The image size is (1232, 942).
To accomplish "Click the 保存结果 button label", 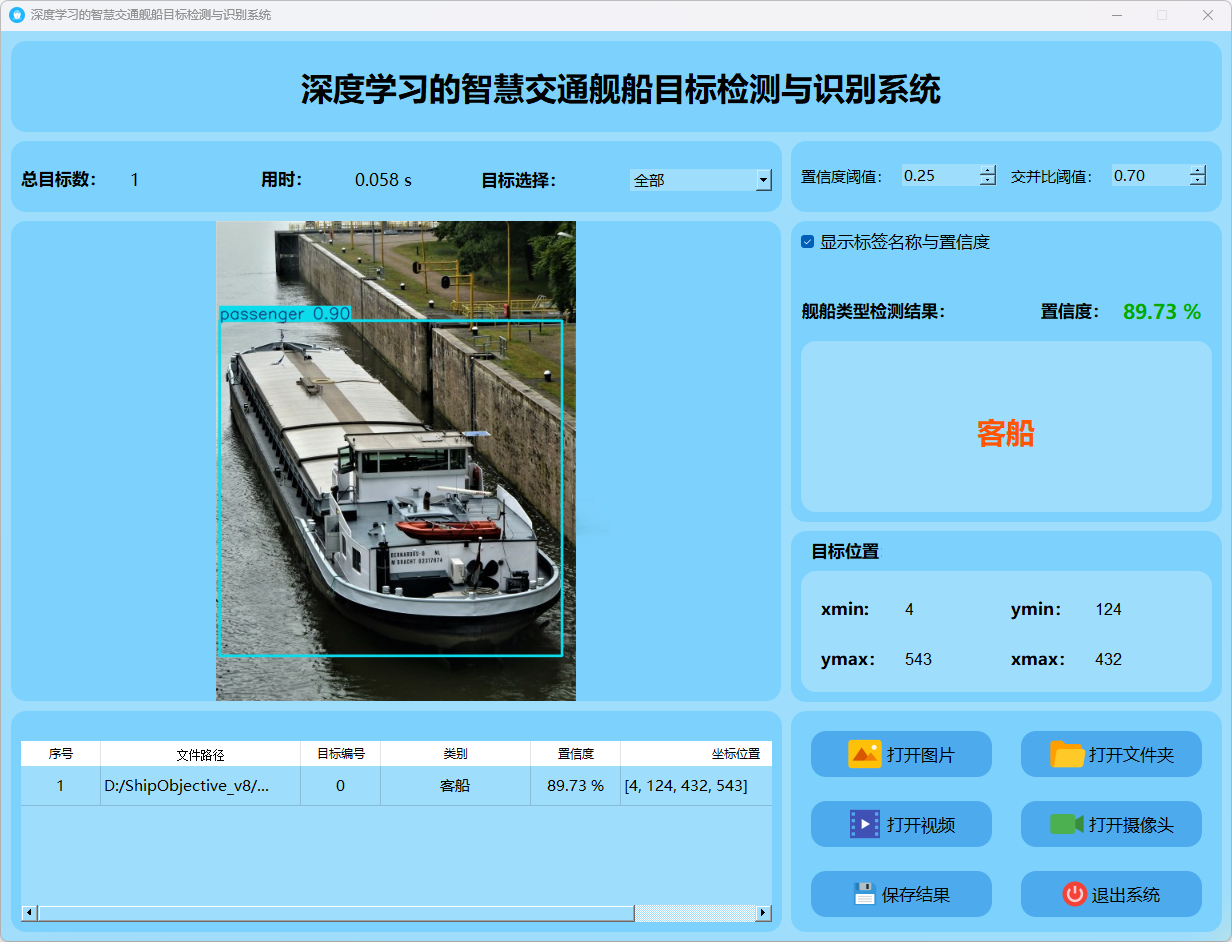I will pos(916,895).
